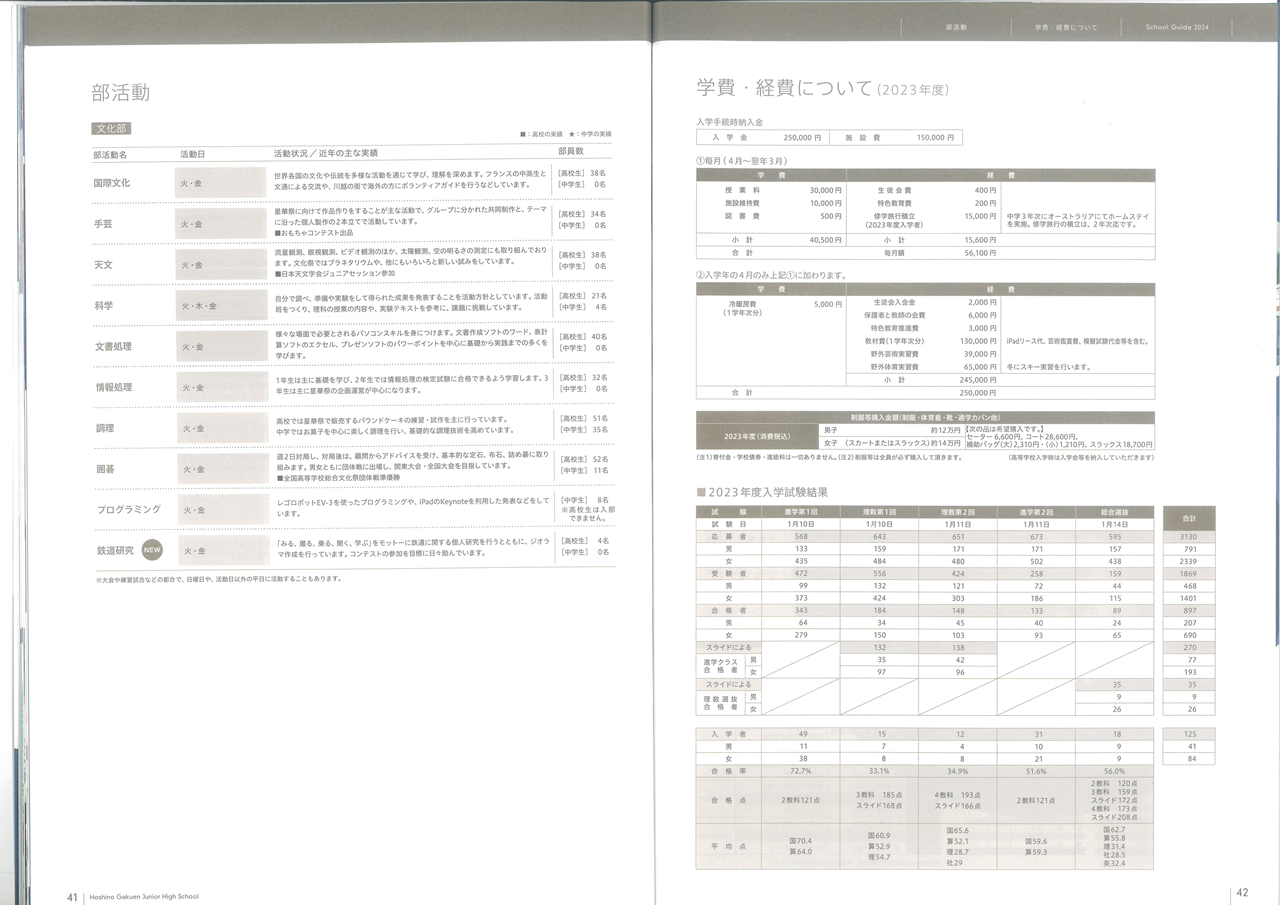Click the 天文 club name
Screen dimensions: 1280x905
tap(102, 265)
